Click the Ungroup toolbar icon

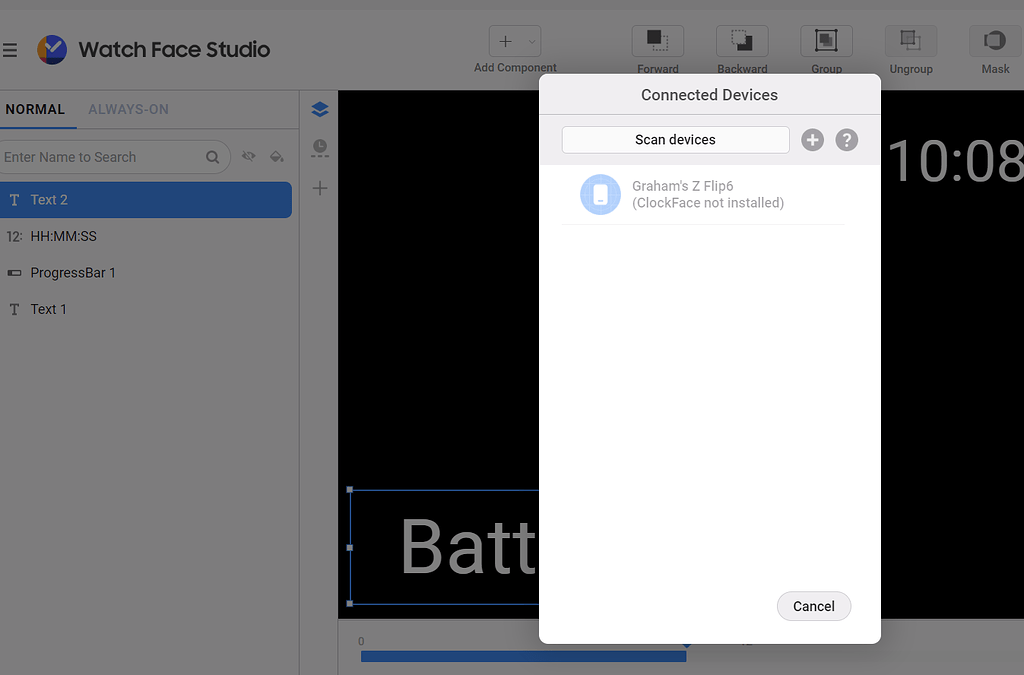pos(910,41)
